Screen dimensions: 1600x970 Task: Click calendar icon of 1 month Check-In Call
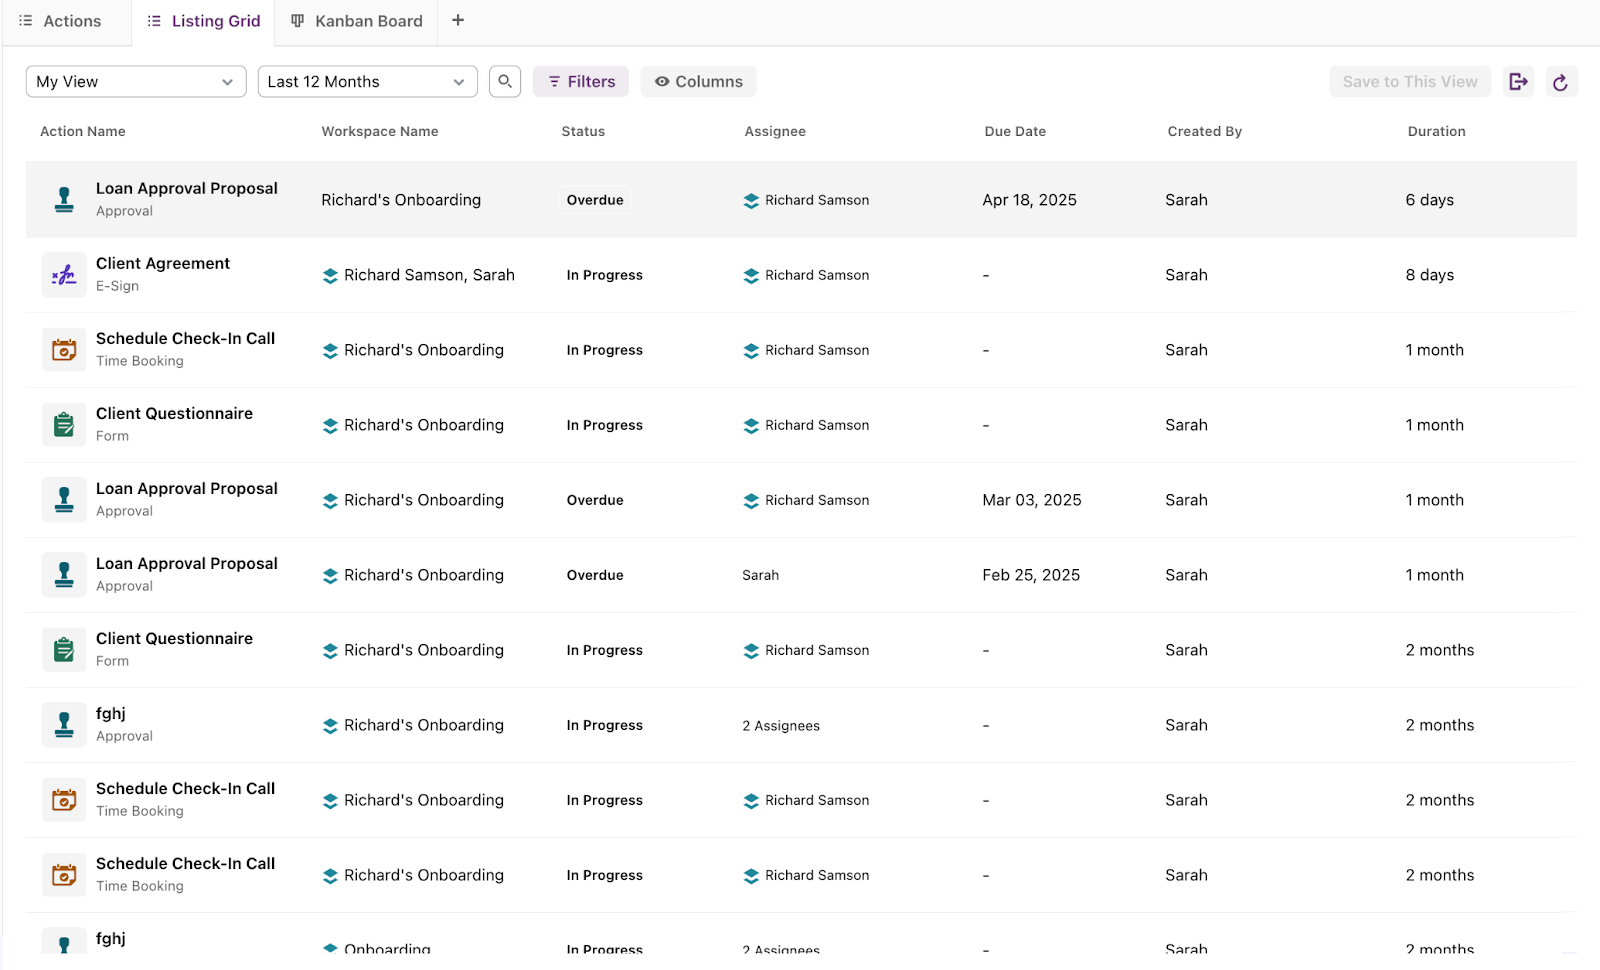64,349
